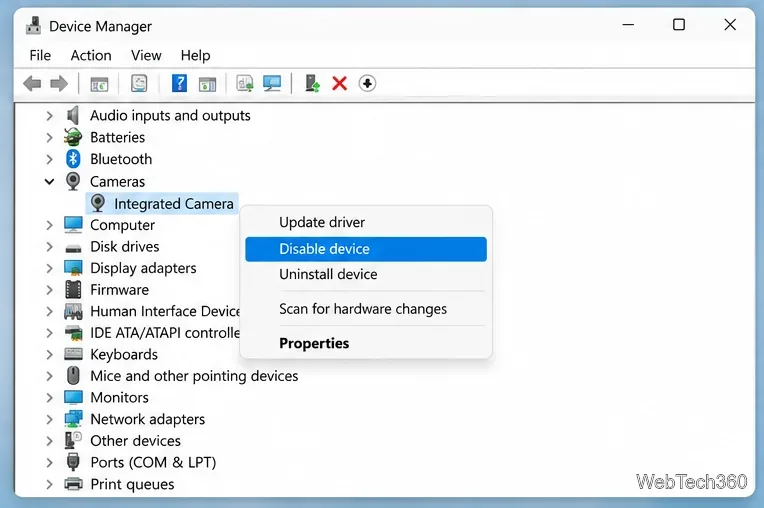Expand the Batteries node
The width and height of the screenshot is (764, 508).
point(49,137)
